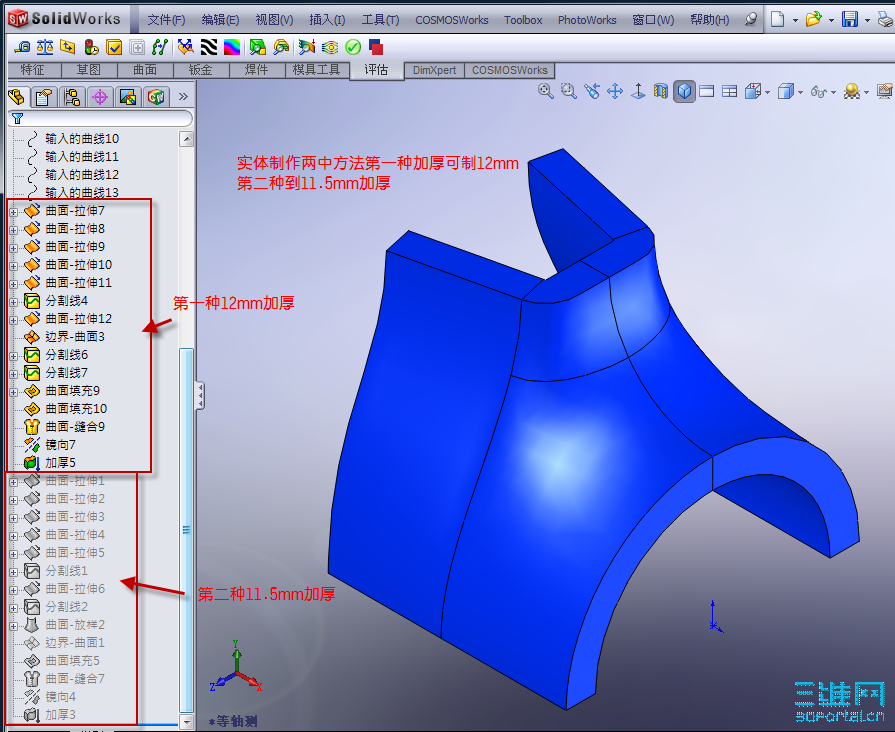Open the Toolbox menu
This screenshot has width=895, height=732.
523,20
